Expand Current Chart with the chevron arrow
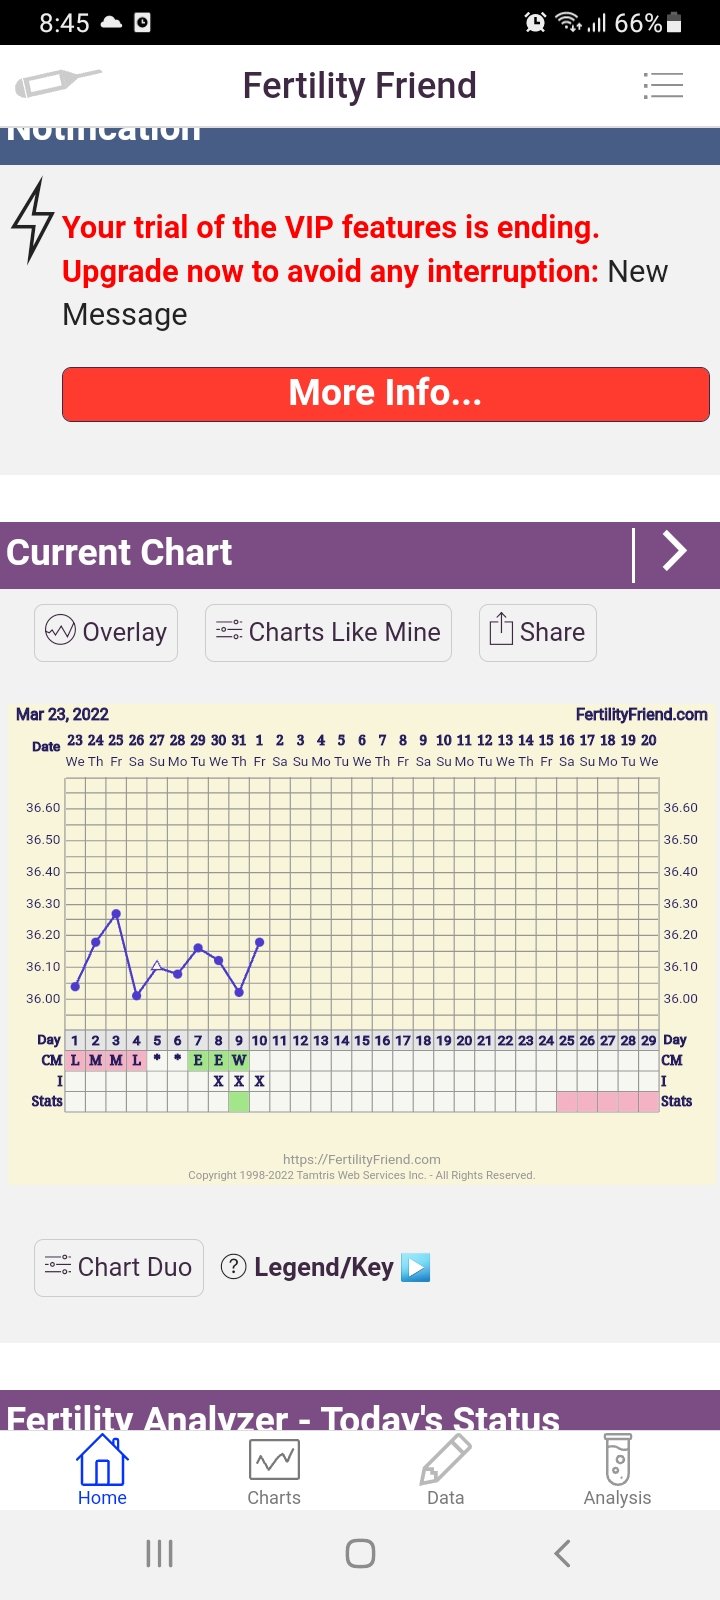This screenshot has width=720, height=1600. coord(675,551)
